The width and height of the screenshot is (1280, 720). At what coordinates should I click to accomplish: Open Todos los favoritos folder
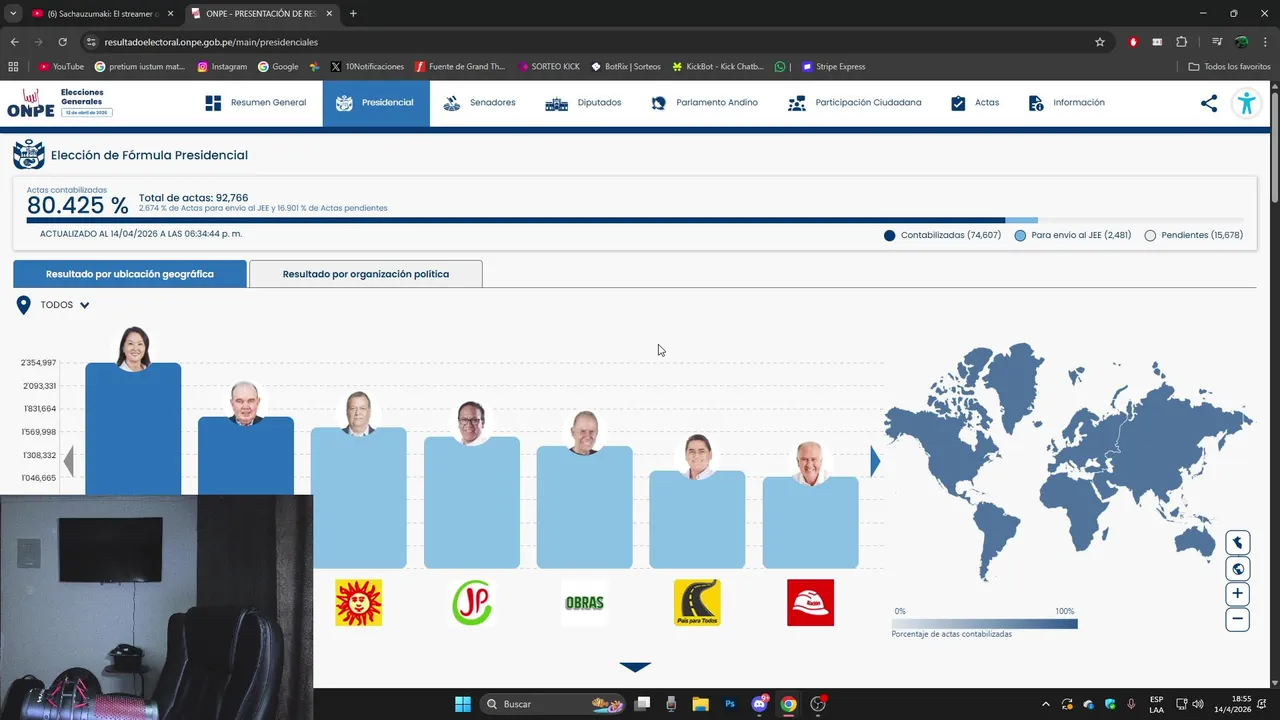tap(1229, 67)
